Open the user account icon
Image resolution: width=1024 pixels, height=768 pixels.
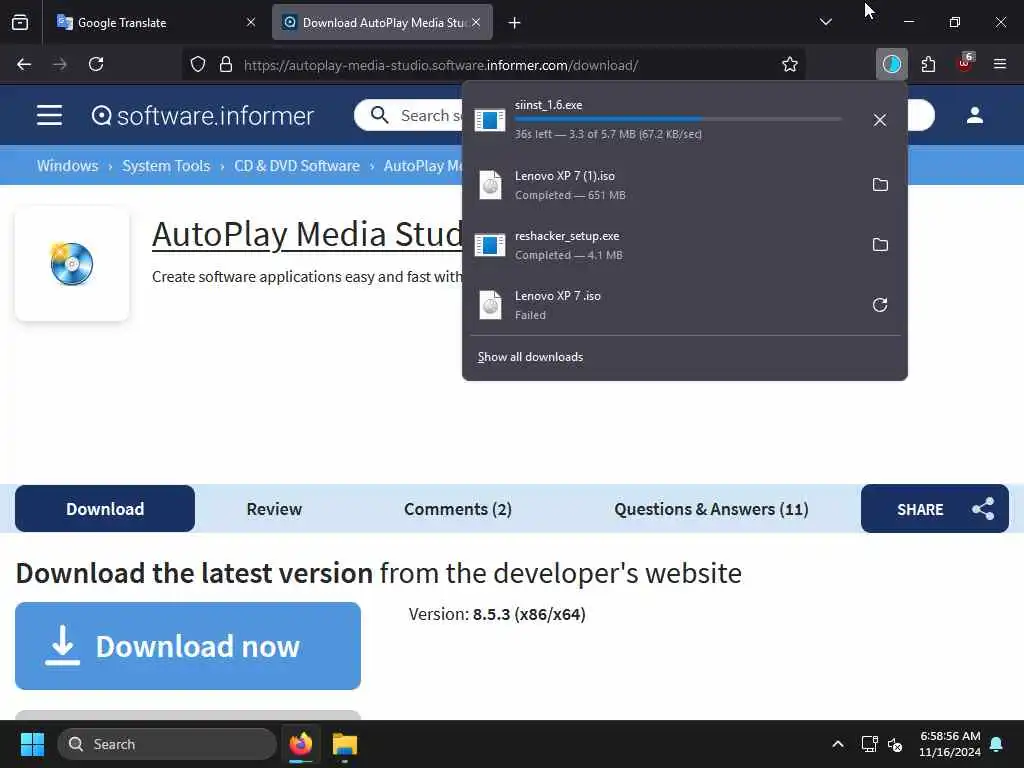tap(974, 116)
